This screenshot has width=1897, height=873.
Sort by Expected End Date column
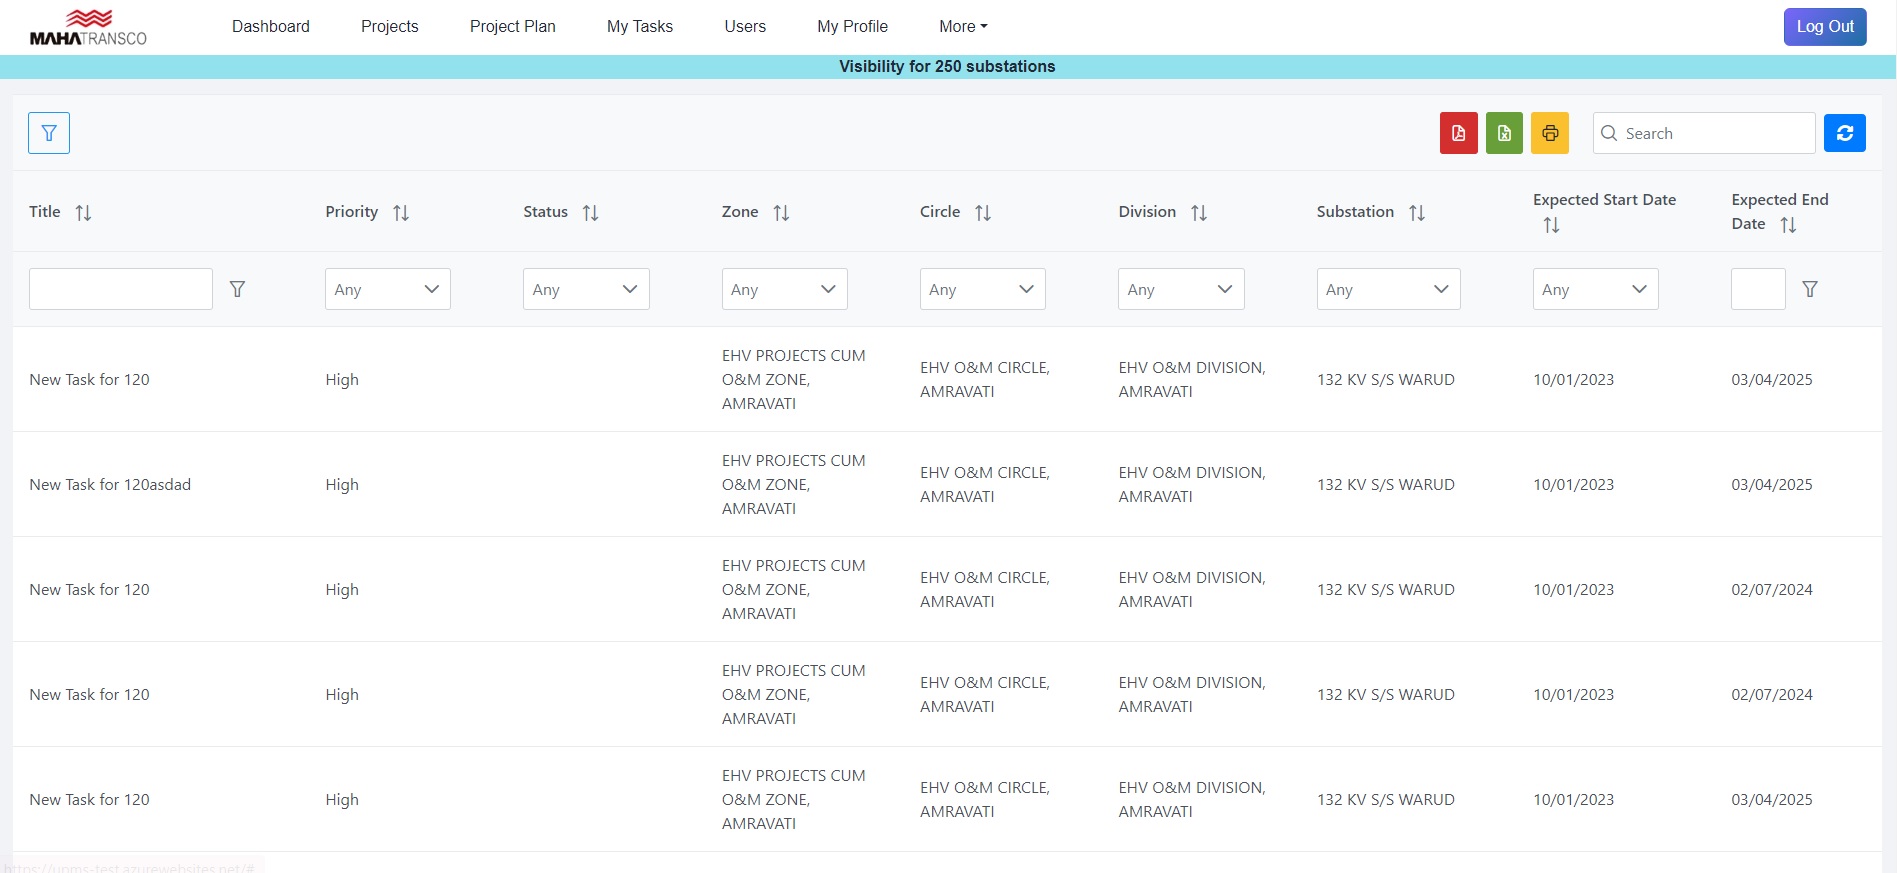click(1789, 225)
